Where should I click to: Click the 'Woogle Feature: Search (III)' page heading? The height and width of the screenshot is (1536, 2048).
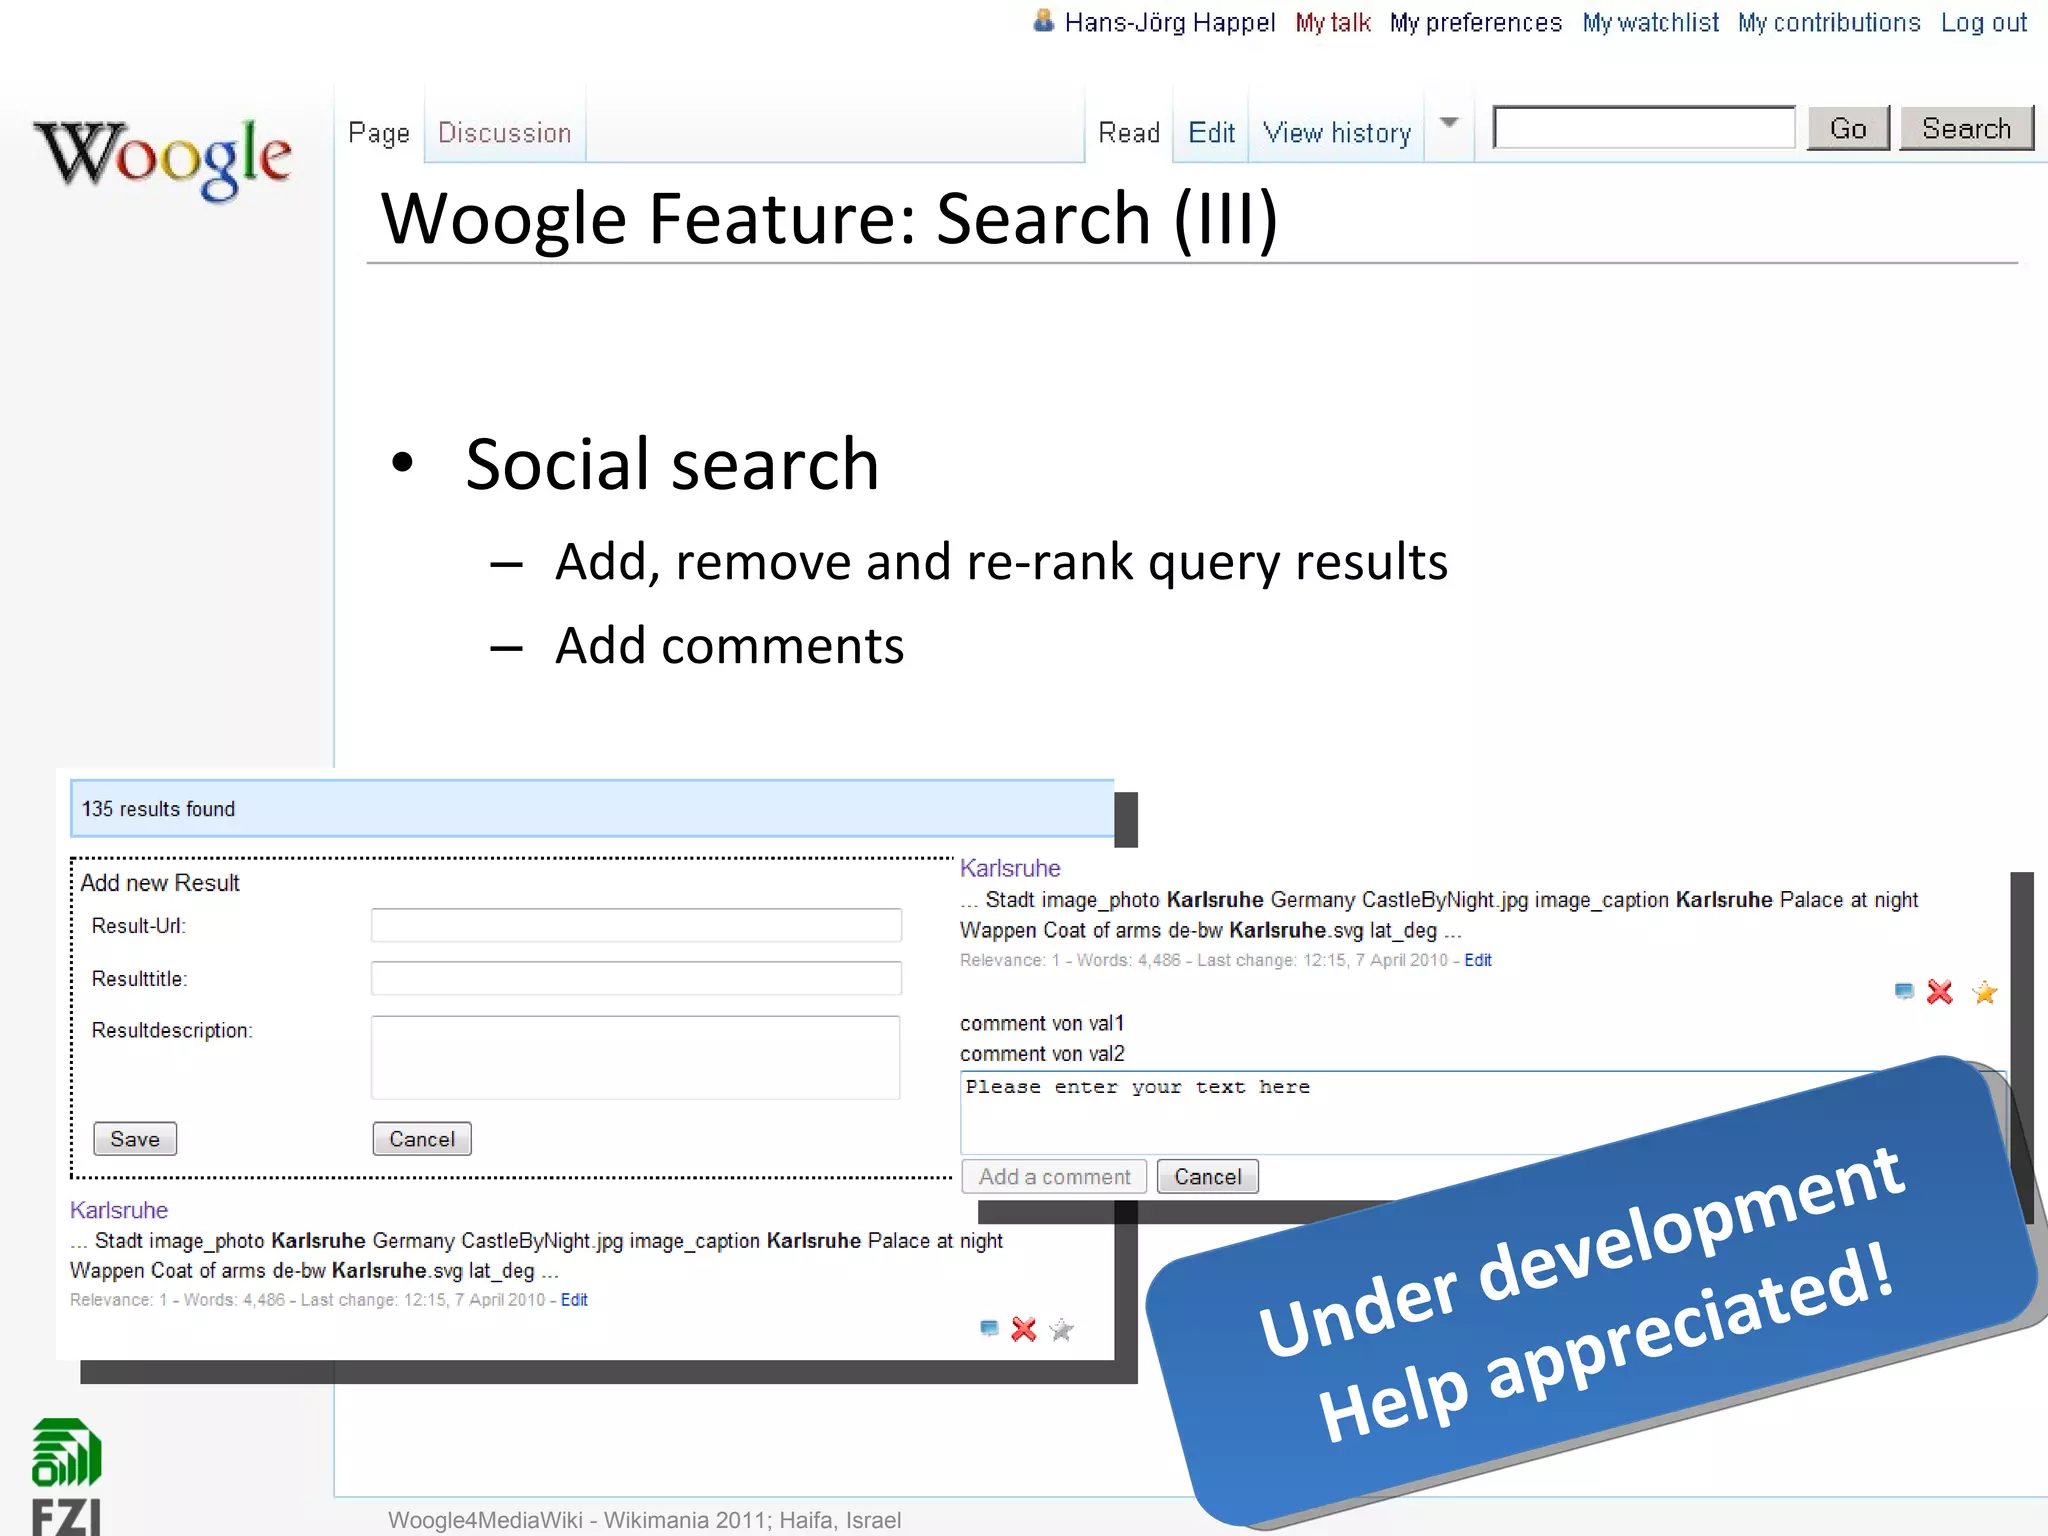tap(829, 219)
